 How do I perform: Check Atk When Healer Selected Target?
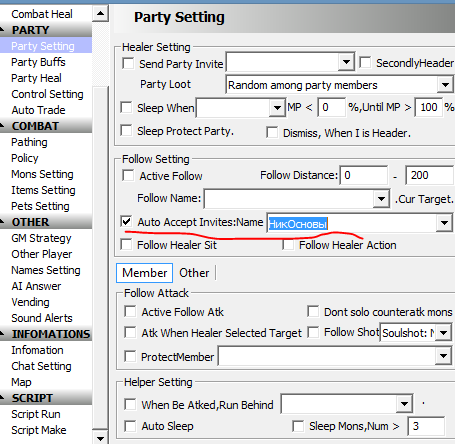[x=130, y=332]
